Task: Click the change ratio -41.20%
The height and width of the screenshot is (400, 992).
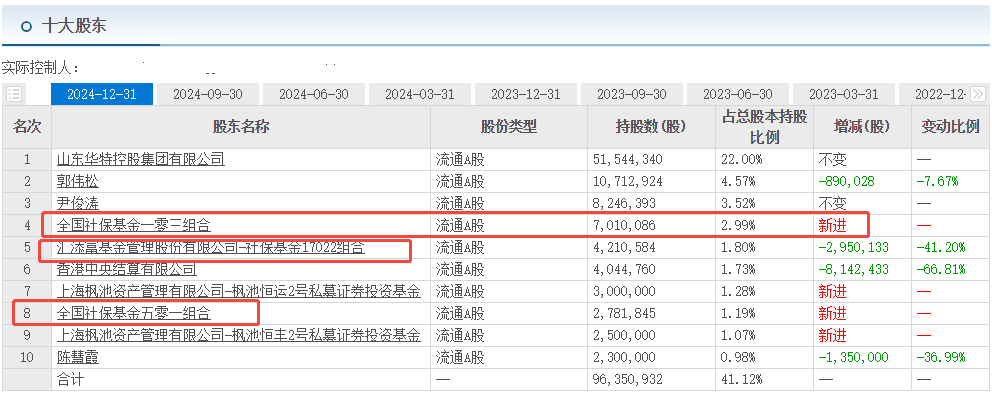Action: 941,247
